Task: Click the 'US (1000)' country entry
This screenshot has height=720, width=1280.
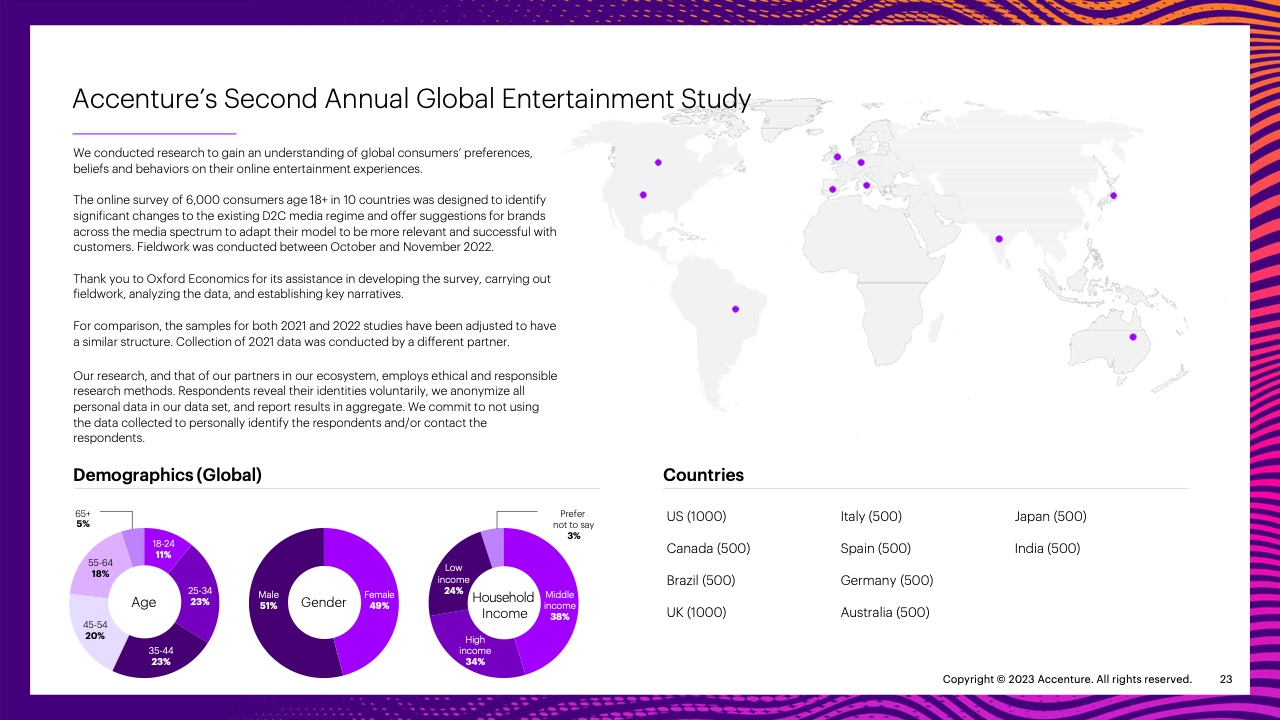Action: [x=696, y=517]
